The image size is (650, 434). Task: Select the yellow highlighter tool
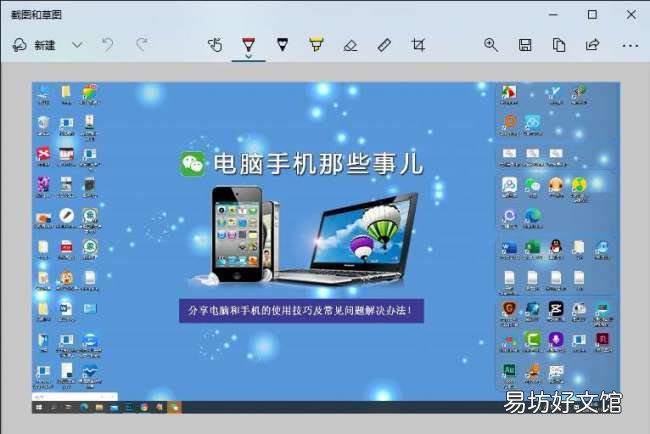coord(316,44)
